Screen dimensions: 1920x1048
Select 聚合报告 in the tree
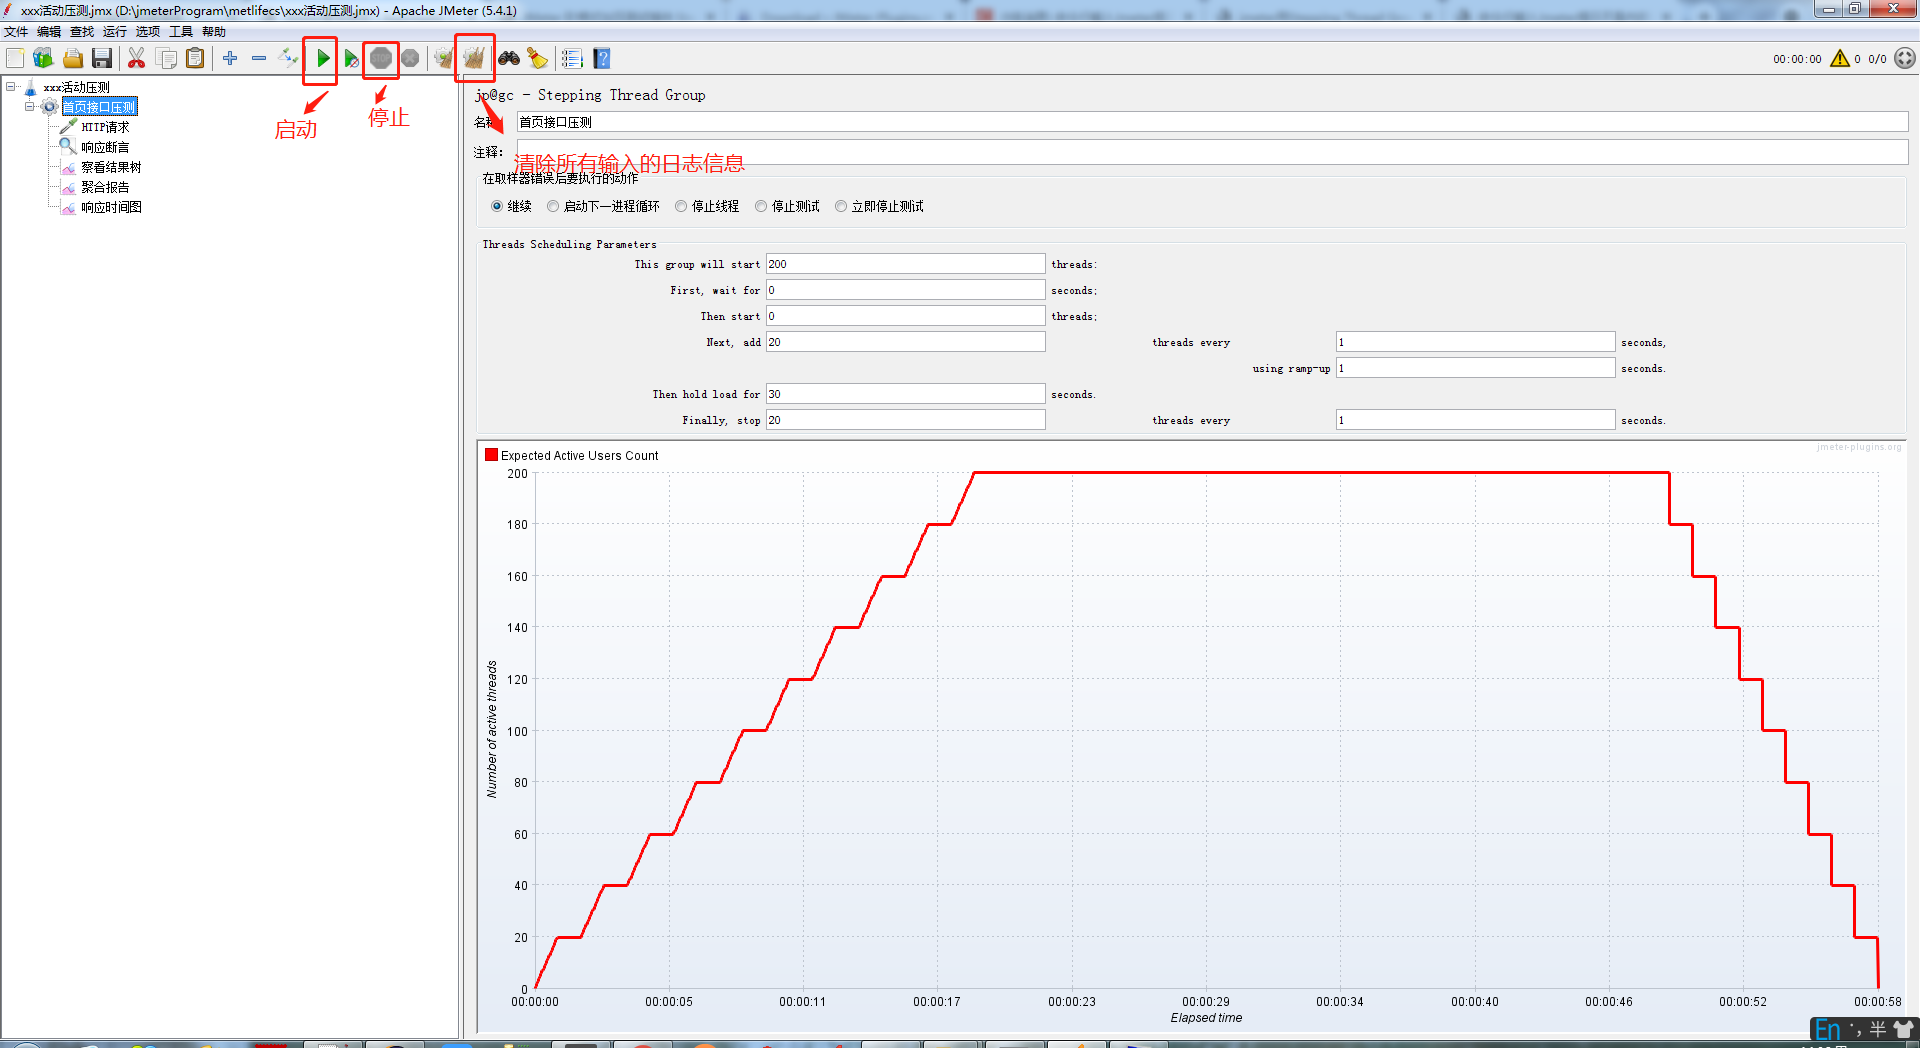coord(105,187)
